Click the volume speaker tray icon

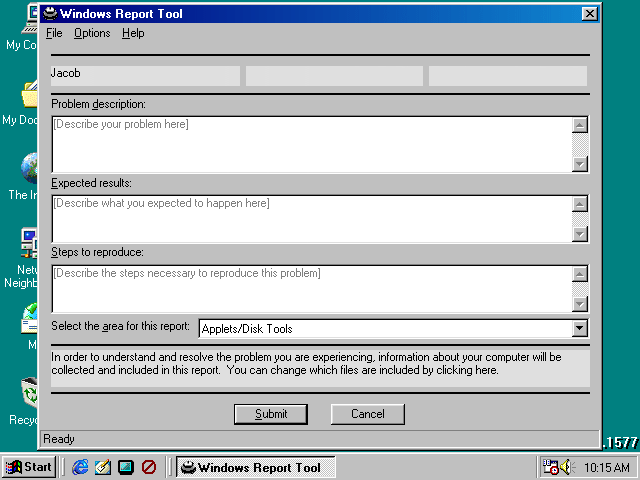567,467
